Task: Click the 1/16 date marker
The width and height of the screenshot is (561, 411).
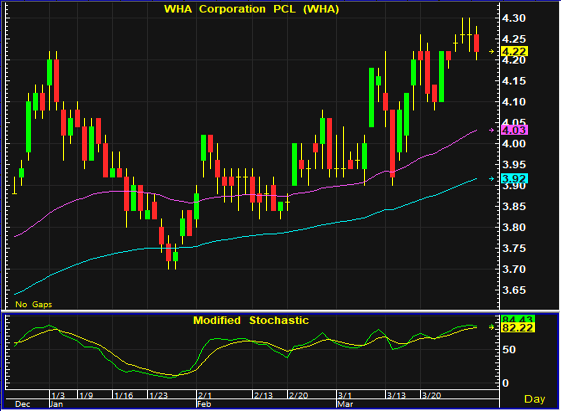Action: (123, 395)
